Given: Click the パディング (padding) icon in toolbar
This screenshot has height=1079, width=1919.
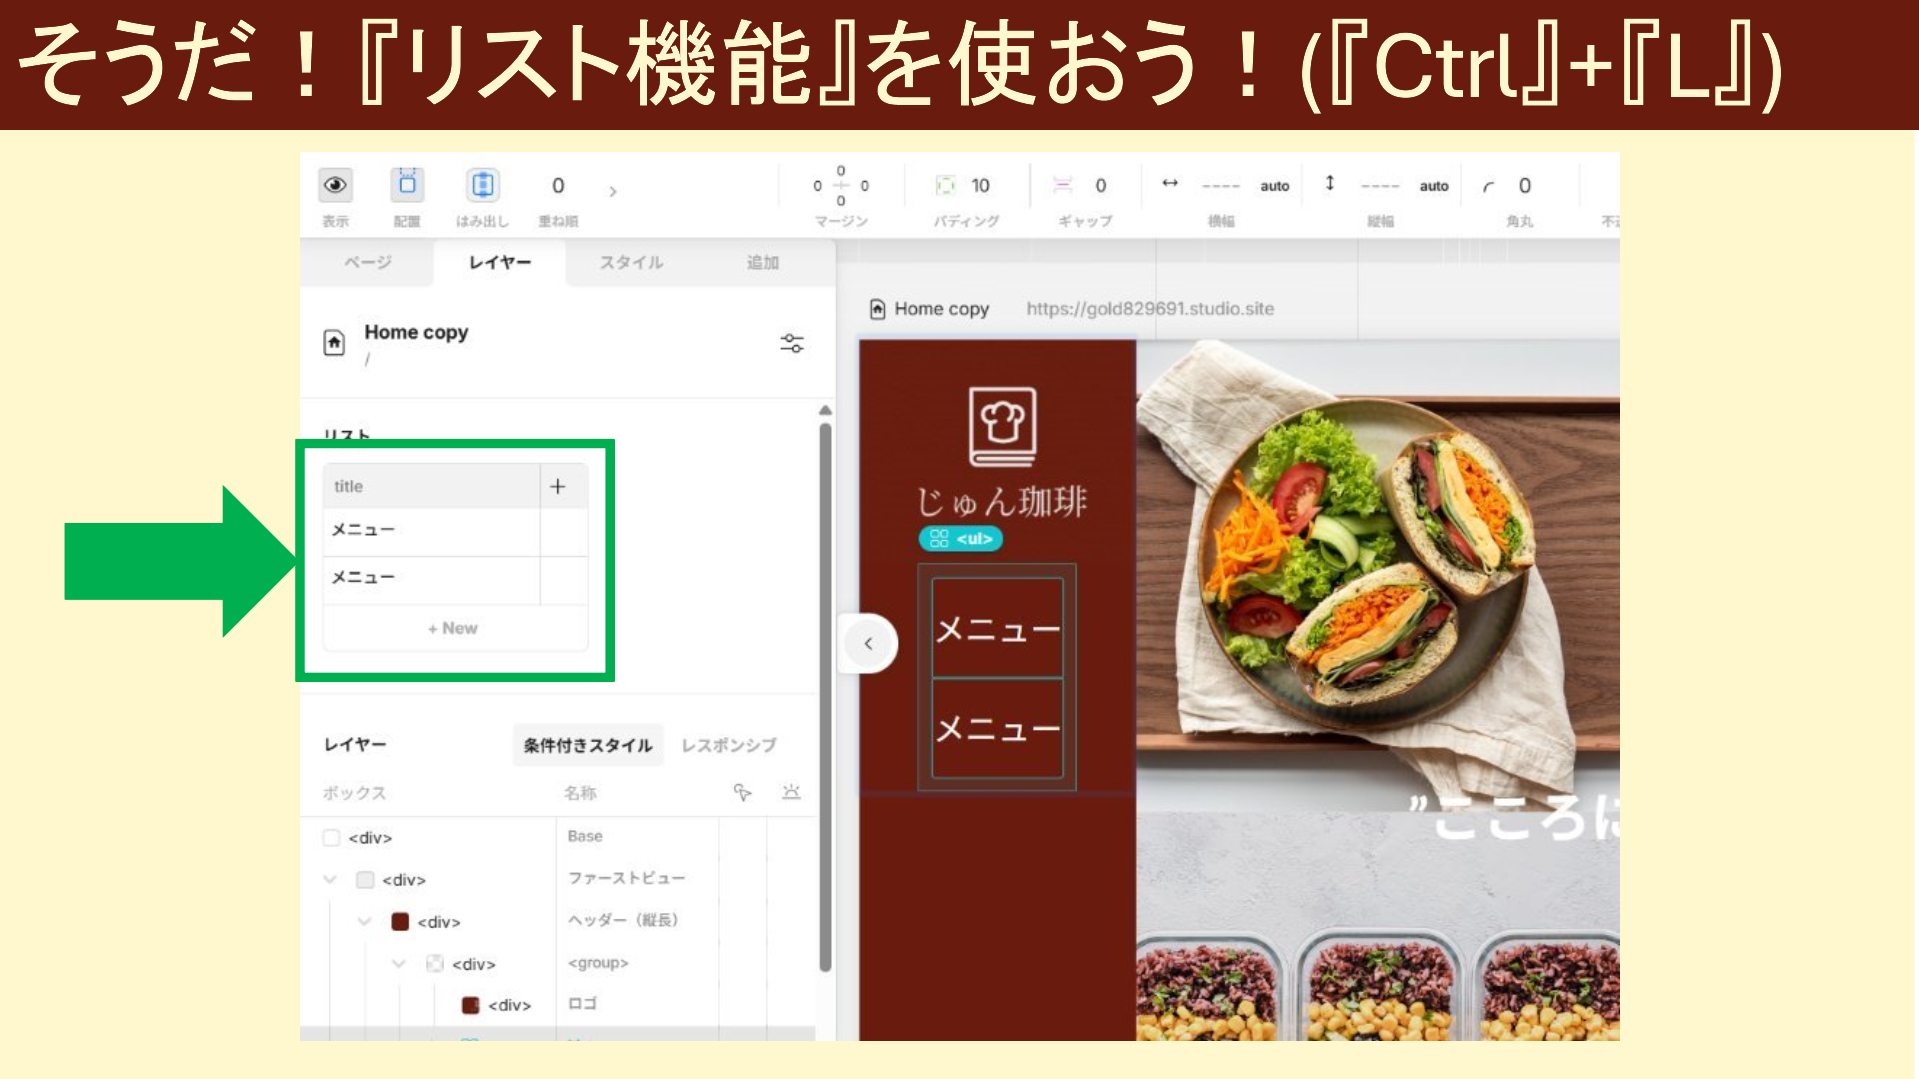Looking at the screenshot, I should (x=945, y=185).
